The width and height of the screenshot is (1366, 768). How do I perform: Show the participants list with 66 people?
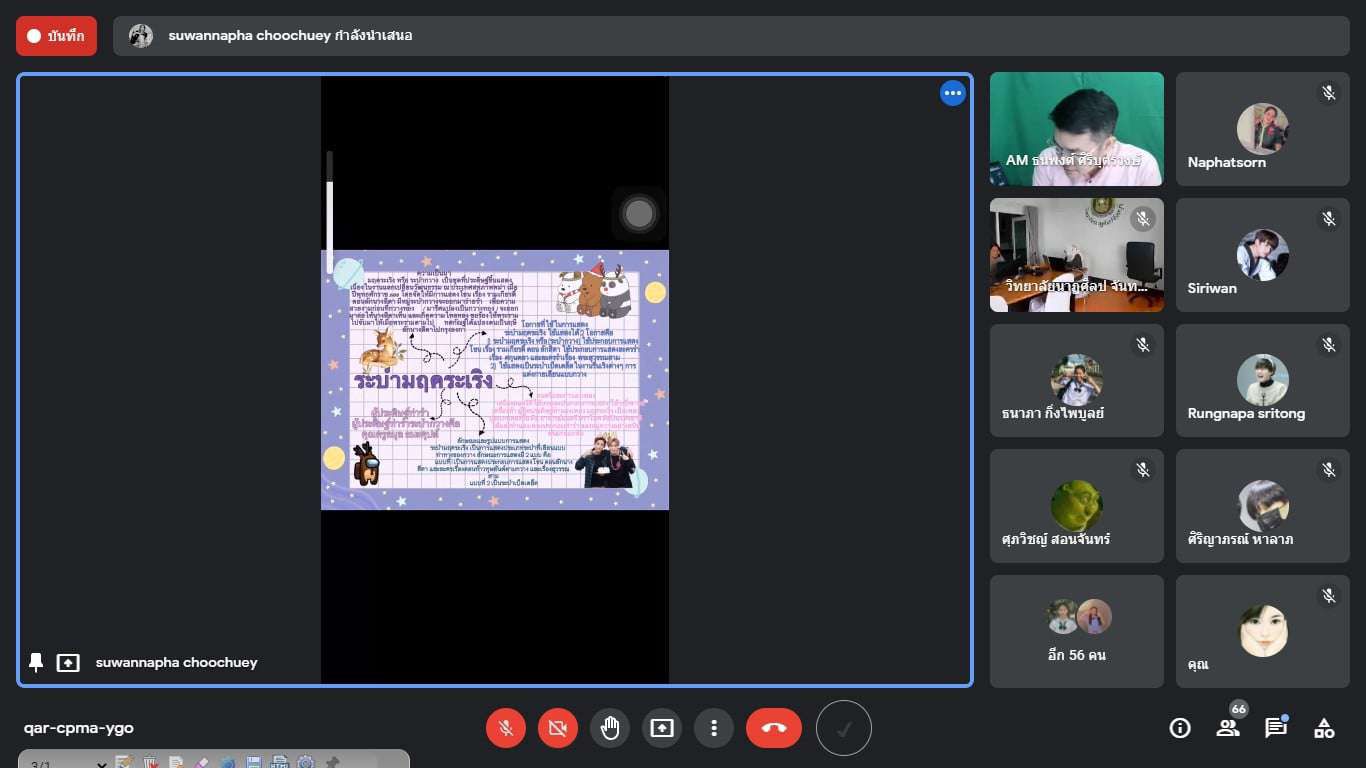pyautogui.click(x=1228, y=728)
